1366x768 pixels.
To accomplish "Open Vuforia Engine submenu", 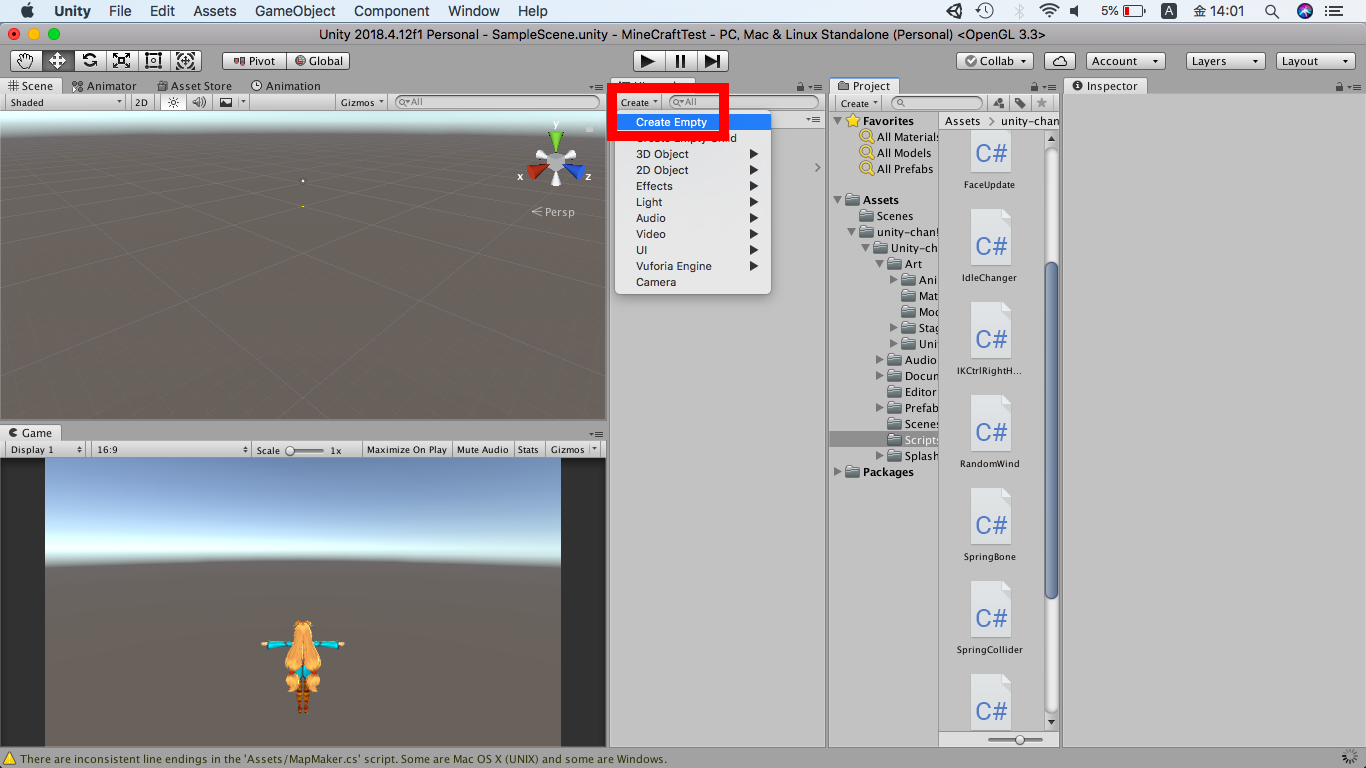I will coord(693,266).
